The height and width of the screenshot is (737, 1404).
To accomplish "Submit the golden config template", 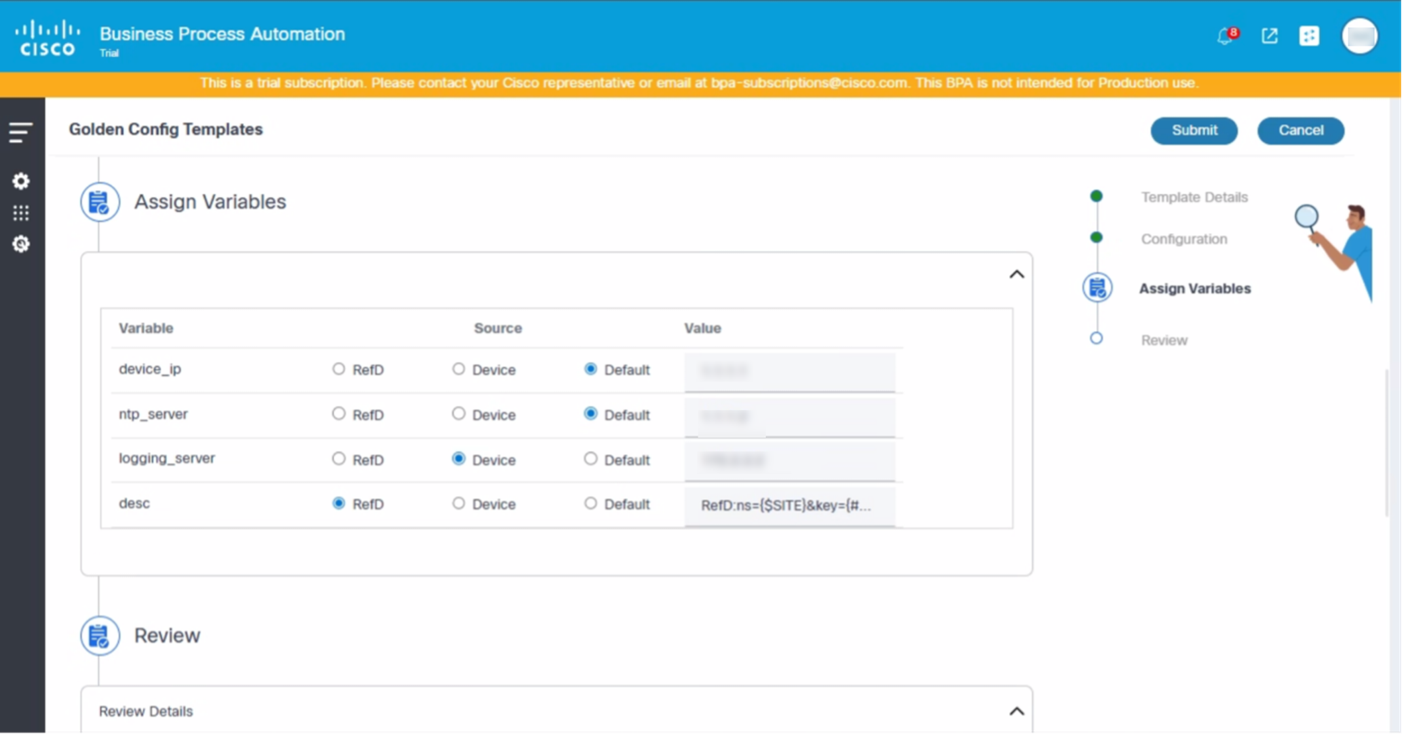I will 1194,130.
